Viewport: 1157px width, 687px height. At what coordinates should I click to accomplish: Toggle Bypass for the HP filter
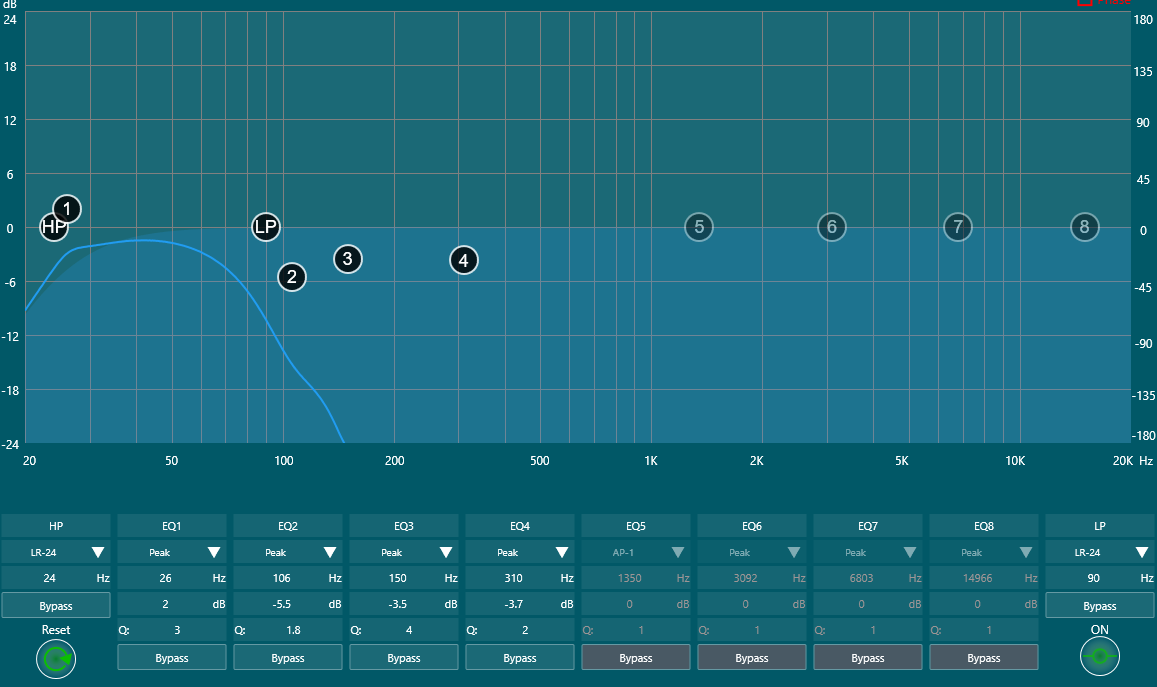click(x=56, y=606)
